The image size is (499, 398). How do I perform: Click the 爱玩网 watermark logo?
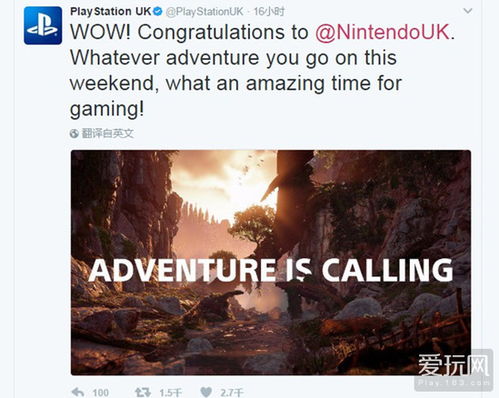(x=453, y=365)
